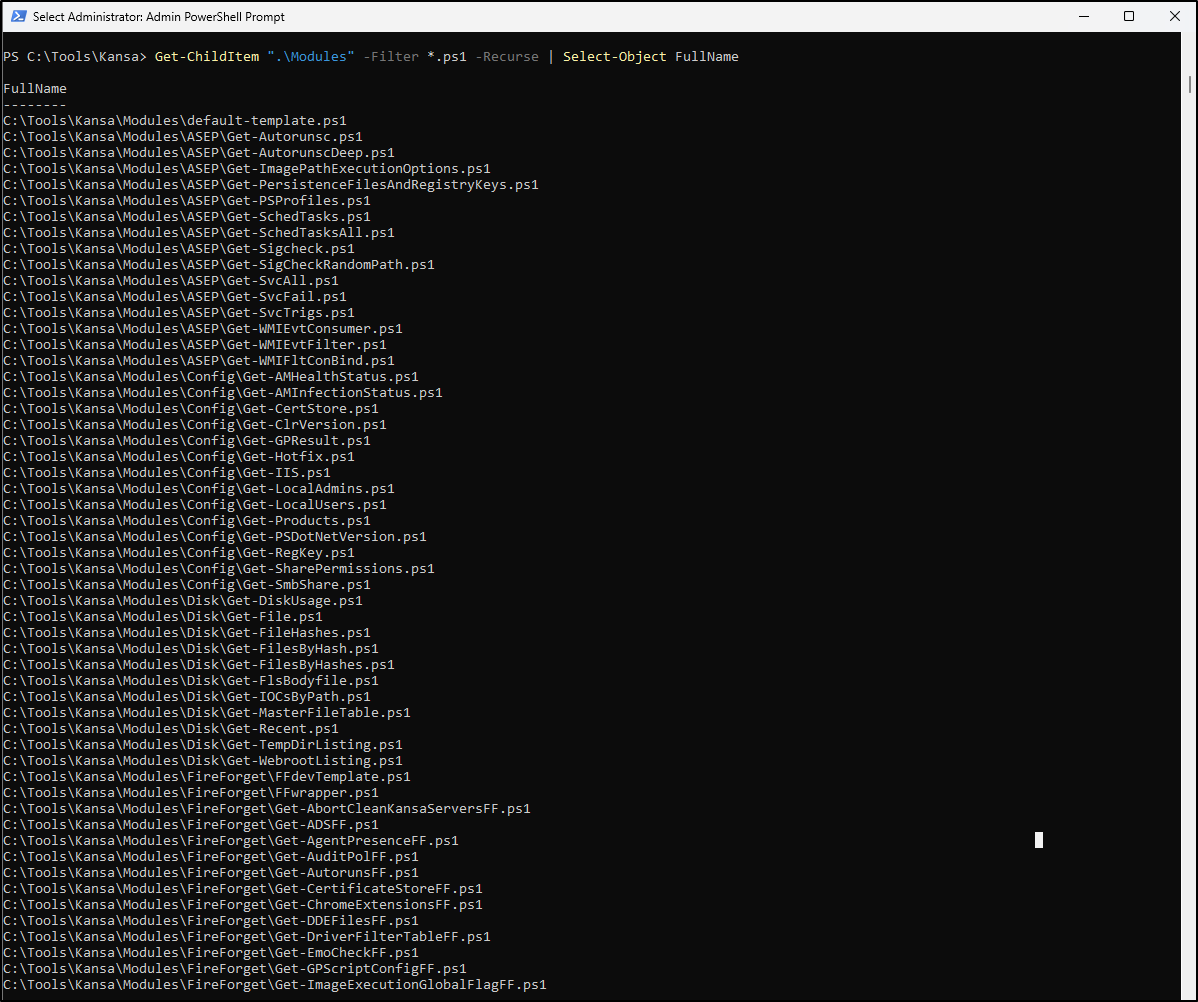The image size is (1198, 1002).
Task: Click the Get-SharePermissions.ps1 line
Action: coord(219,569)
